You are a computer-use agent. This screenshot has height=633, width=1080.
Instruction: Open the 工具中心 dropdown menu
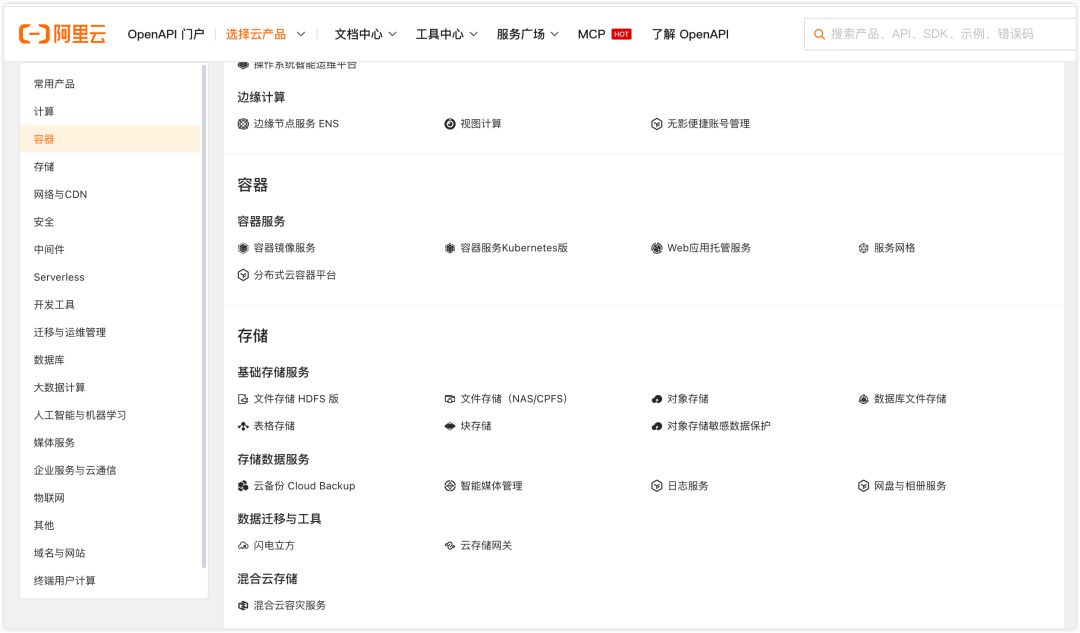446,34
